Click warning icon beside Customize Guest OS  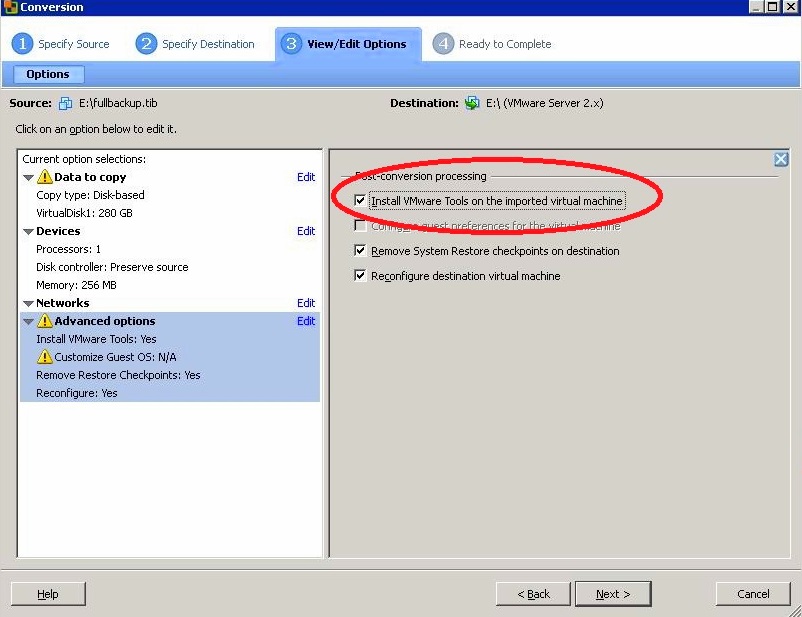tap(45, 357)
